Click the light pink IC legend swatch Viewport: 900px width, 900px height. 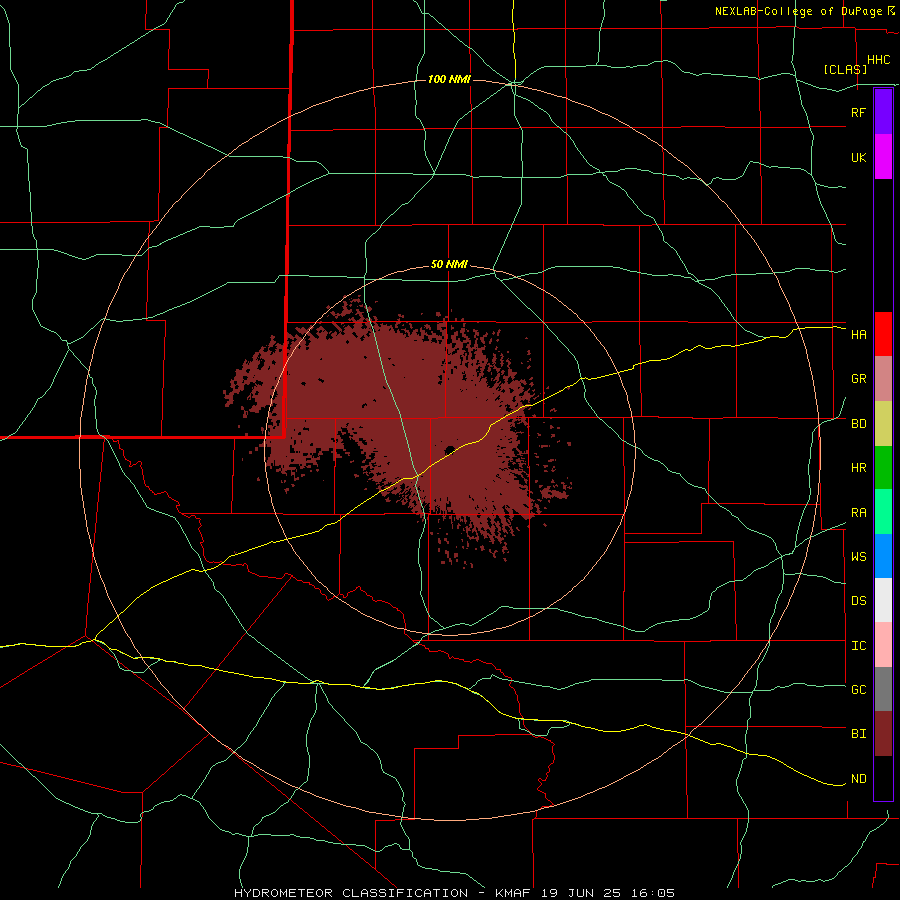(x=883, y=645)
